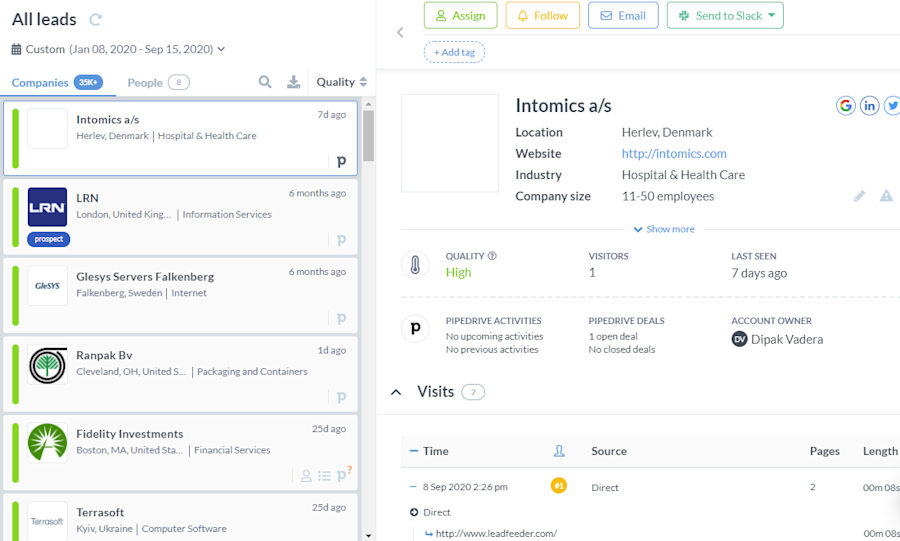The height and width of the screenshot is (541, 900).
Task: Open the search leads magnifier icon
Action: (265, 82)
